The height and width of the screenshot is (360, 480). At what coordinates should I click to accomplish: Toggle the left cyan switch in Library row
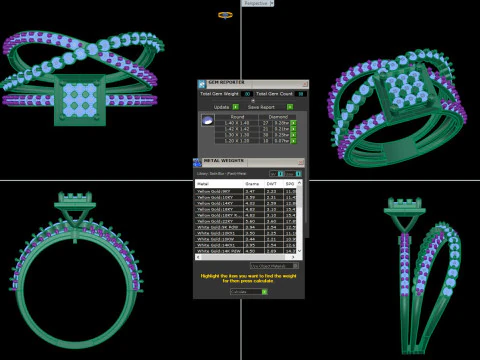280,174
